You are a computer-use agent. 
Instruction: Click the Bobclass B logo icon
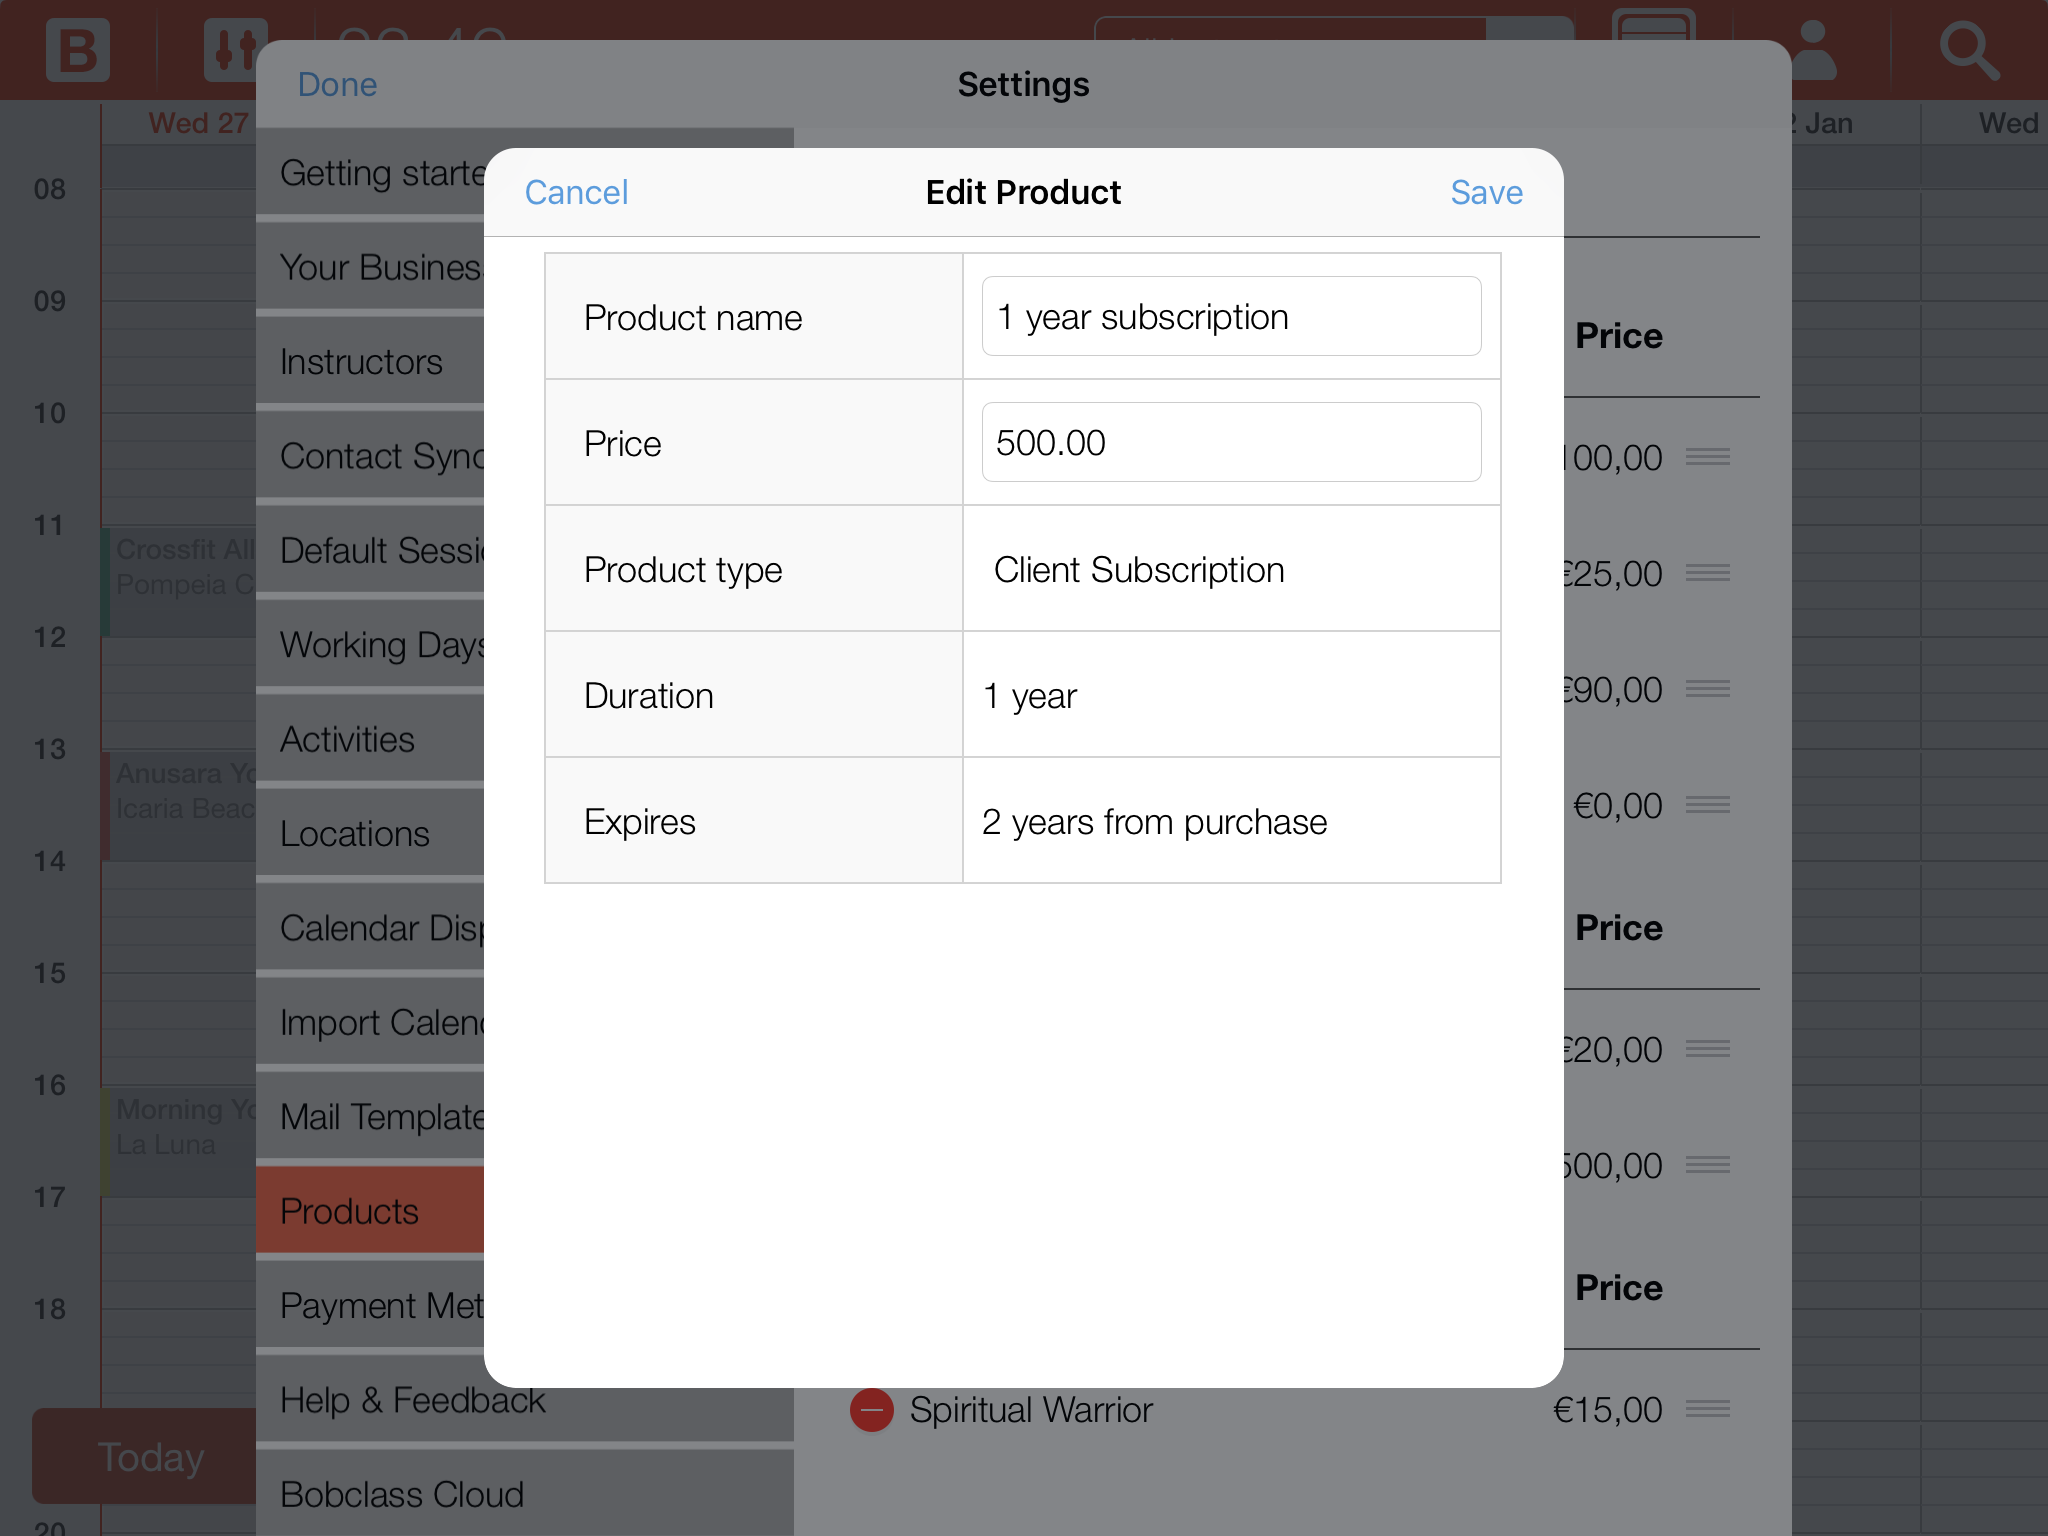tap(77, 50)
